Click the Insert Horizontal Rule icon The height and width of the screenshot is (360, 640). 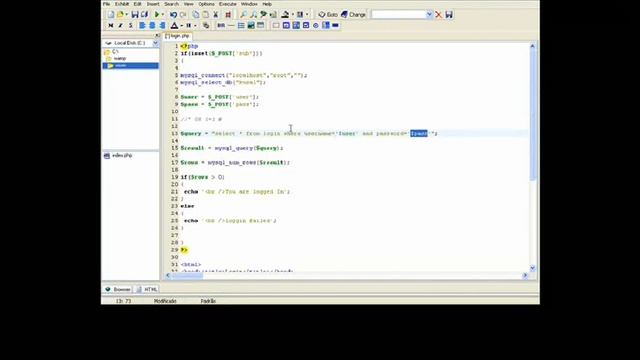pyautogui.click(x=231, y=25)
